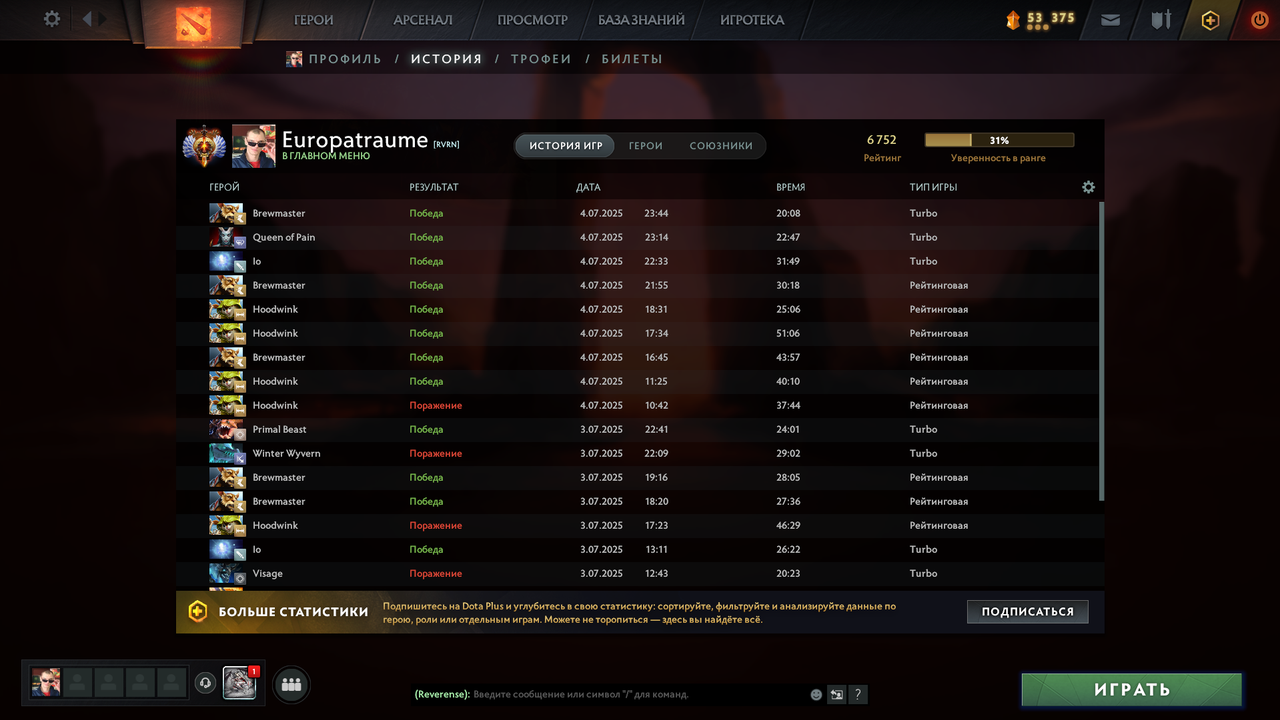
Task: Select the История игр segment
Action: pyautogui.click(x=566, y=146)
